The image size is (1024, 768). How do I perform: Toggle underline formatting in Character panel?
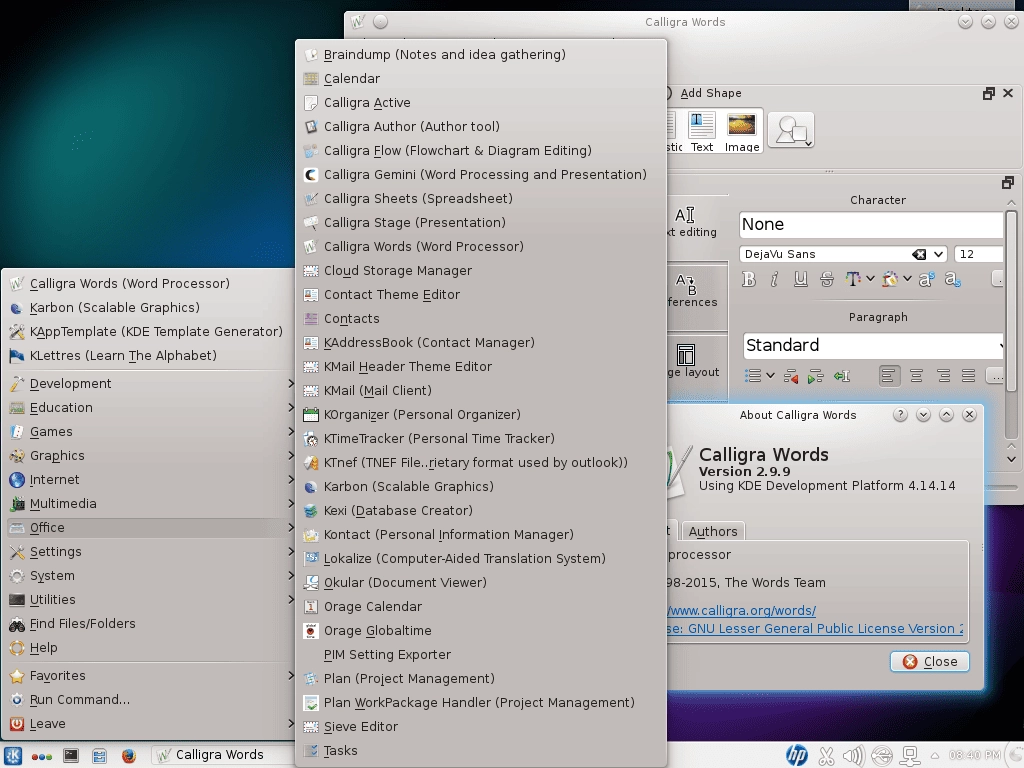pyautogui.click(x=800, y=280)
